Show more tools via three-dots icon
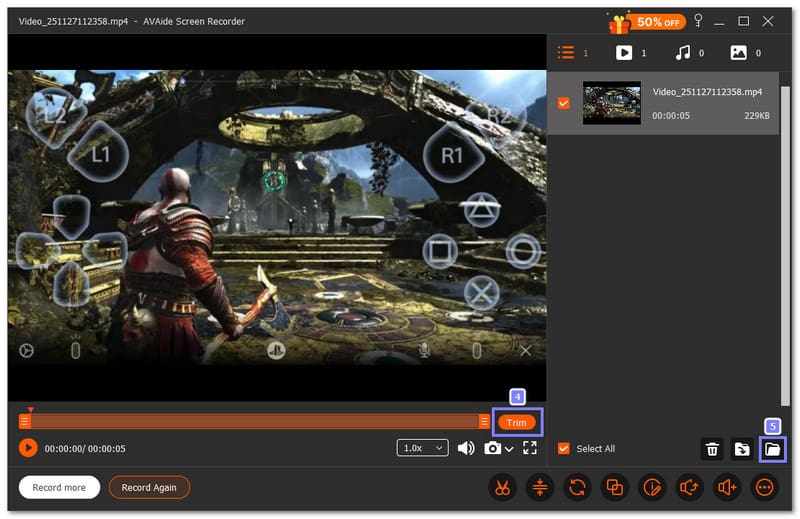The height and width of the screenshot is (519, 800). point(765,488)
